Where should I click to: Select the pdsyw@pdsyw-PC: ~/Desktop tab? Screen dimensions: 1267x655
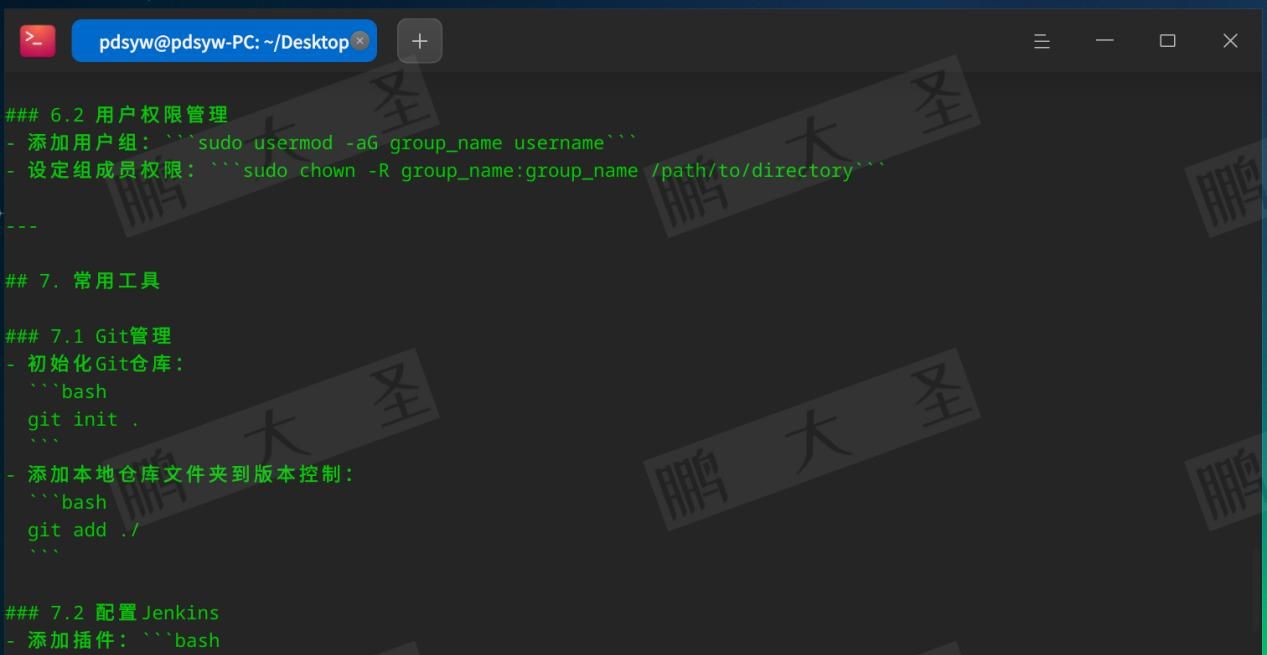tap(224, 41)
